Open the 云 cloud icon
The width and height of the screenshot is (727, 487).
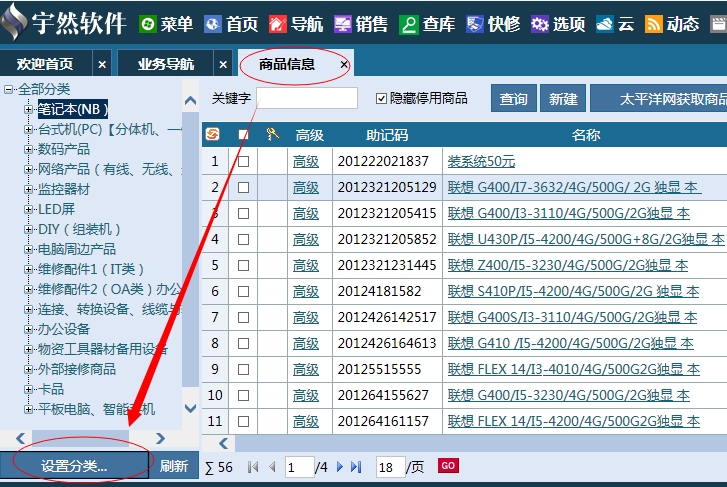pyautogui.click(x=604, y=24)
